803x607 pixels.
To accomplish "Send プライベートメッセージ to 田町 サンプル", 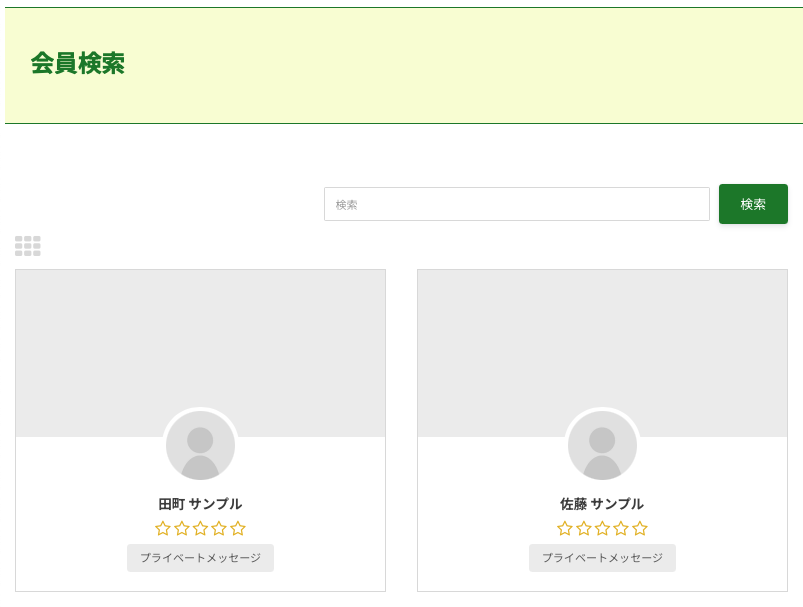I will click(x=200, y=558).
